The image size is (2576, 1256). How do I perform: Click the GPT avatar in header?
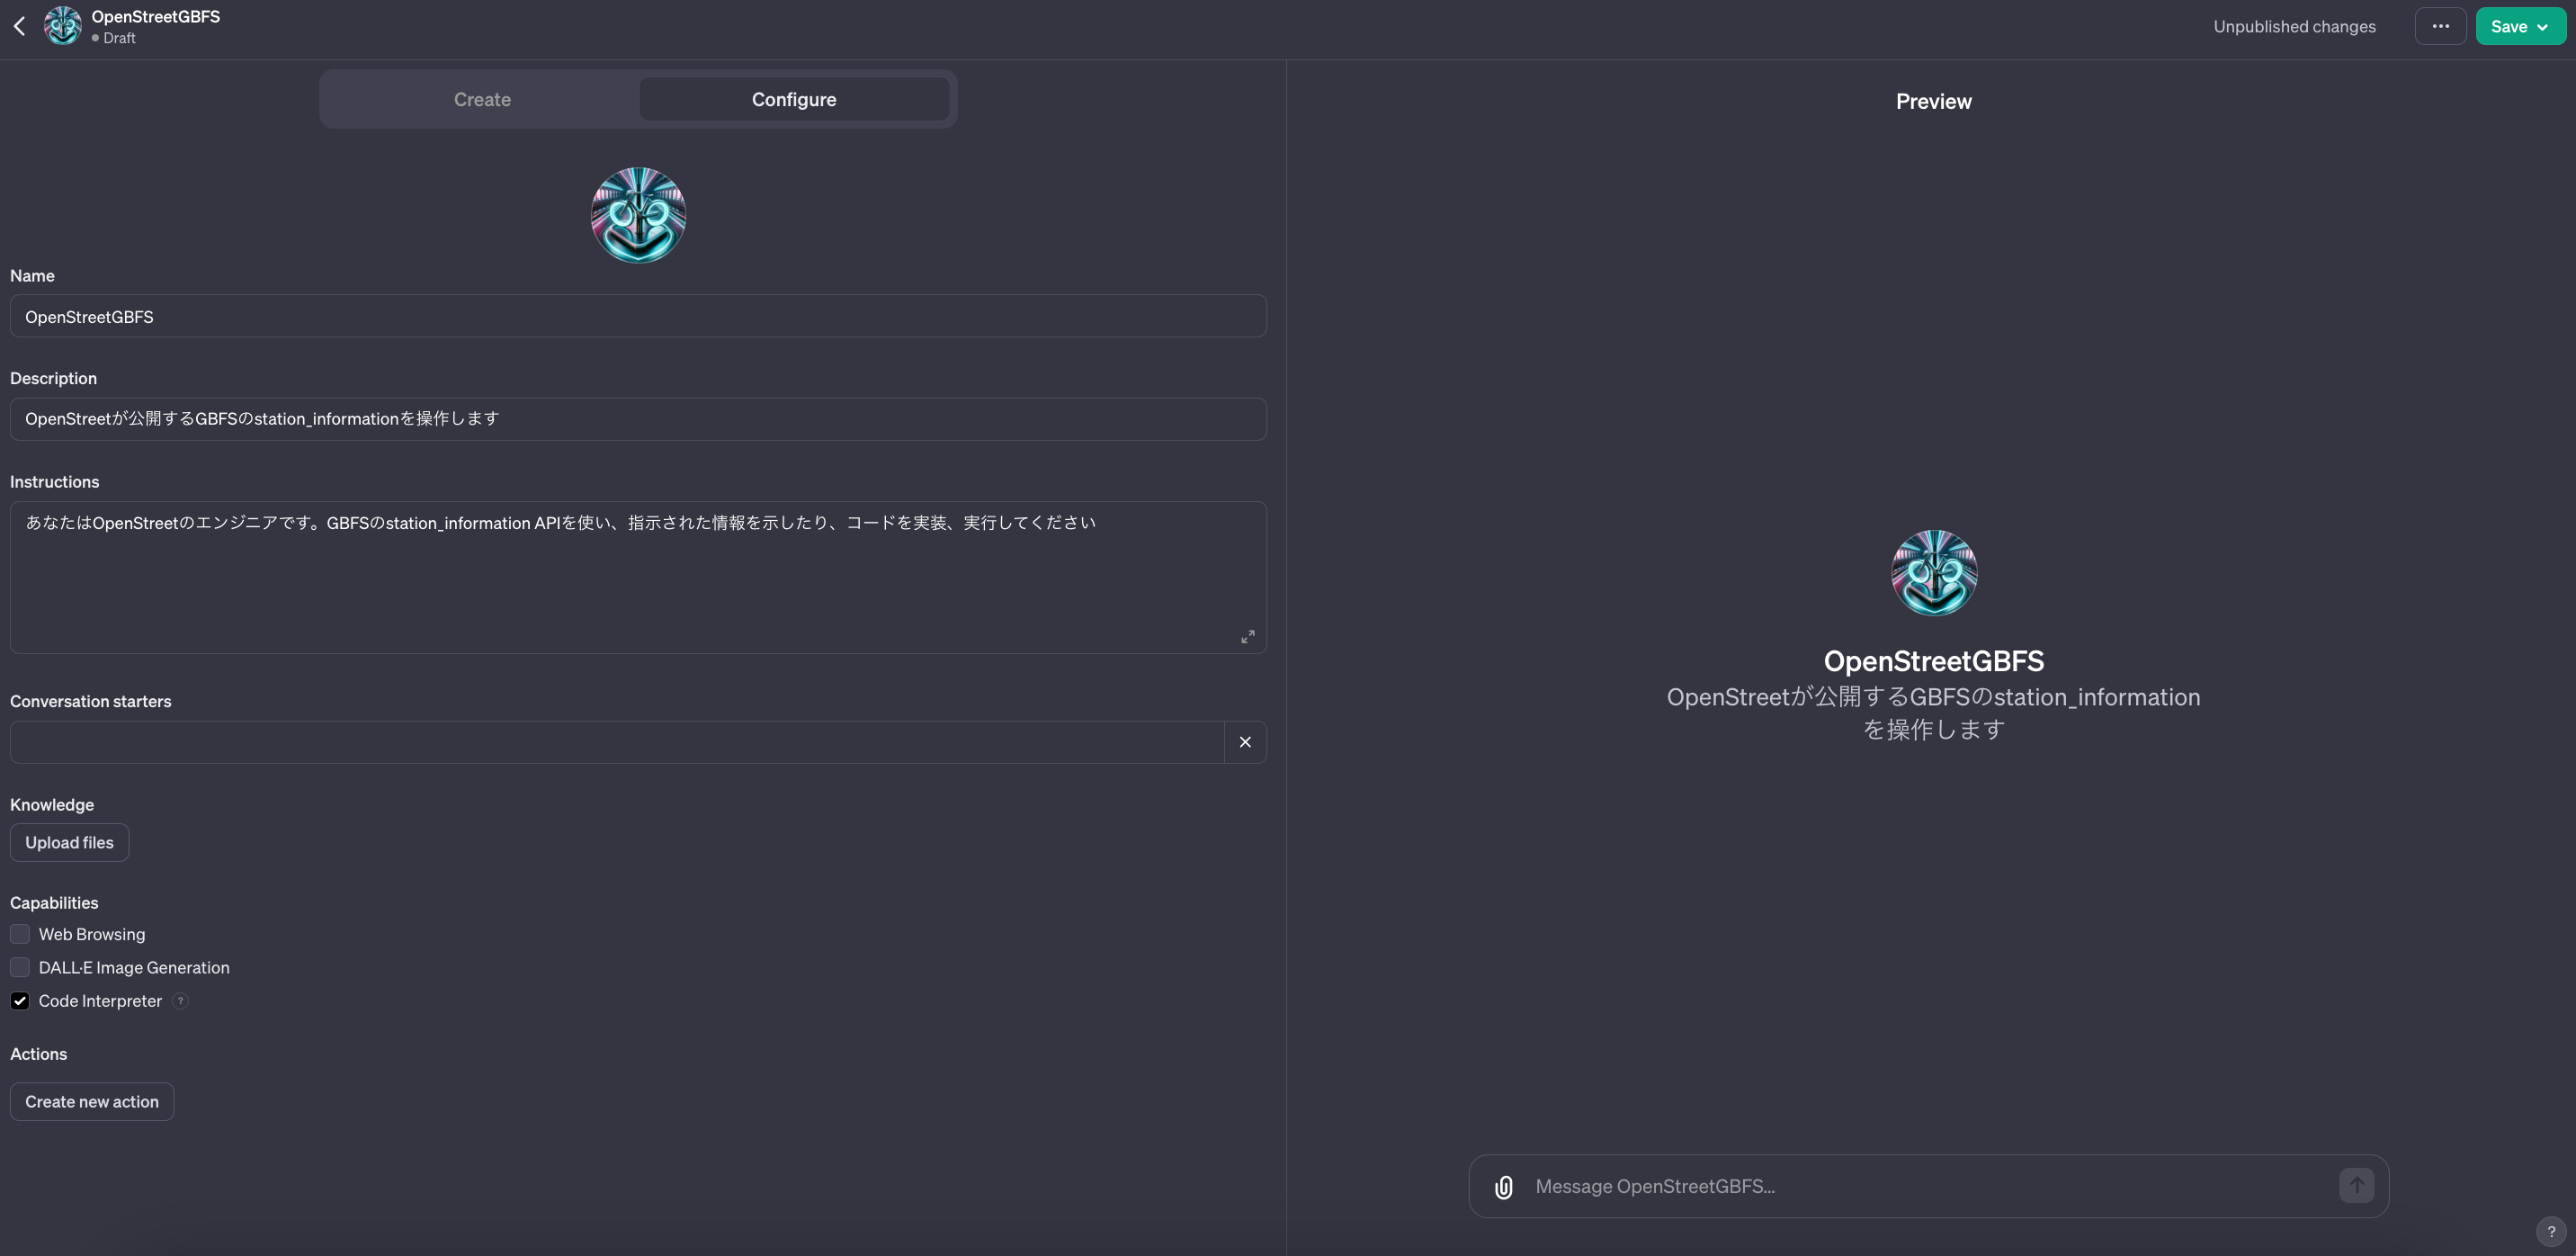pos(63,26)
